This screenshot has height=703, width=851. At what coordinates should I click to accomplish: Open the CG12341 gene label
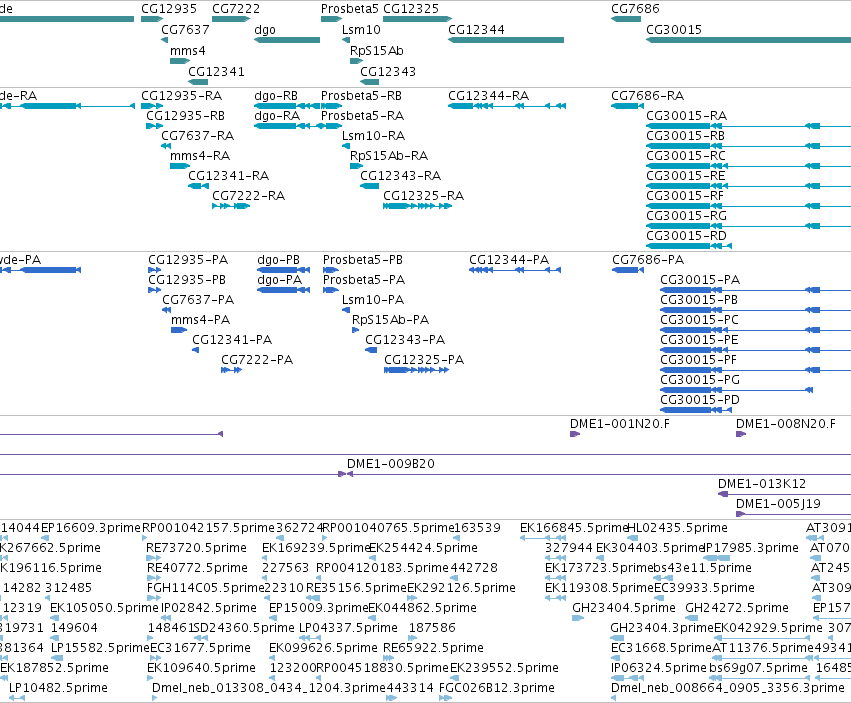click(x=216, y=72)
